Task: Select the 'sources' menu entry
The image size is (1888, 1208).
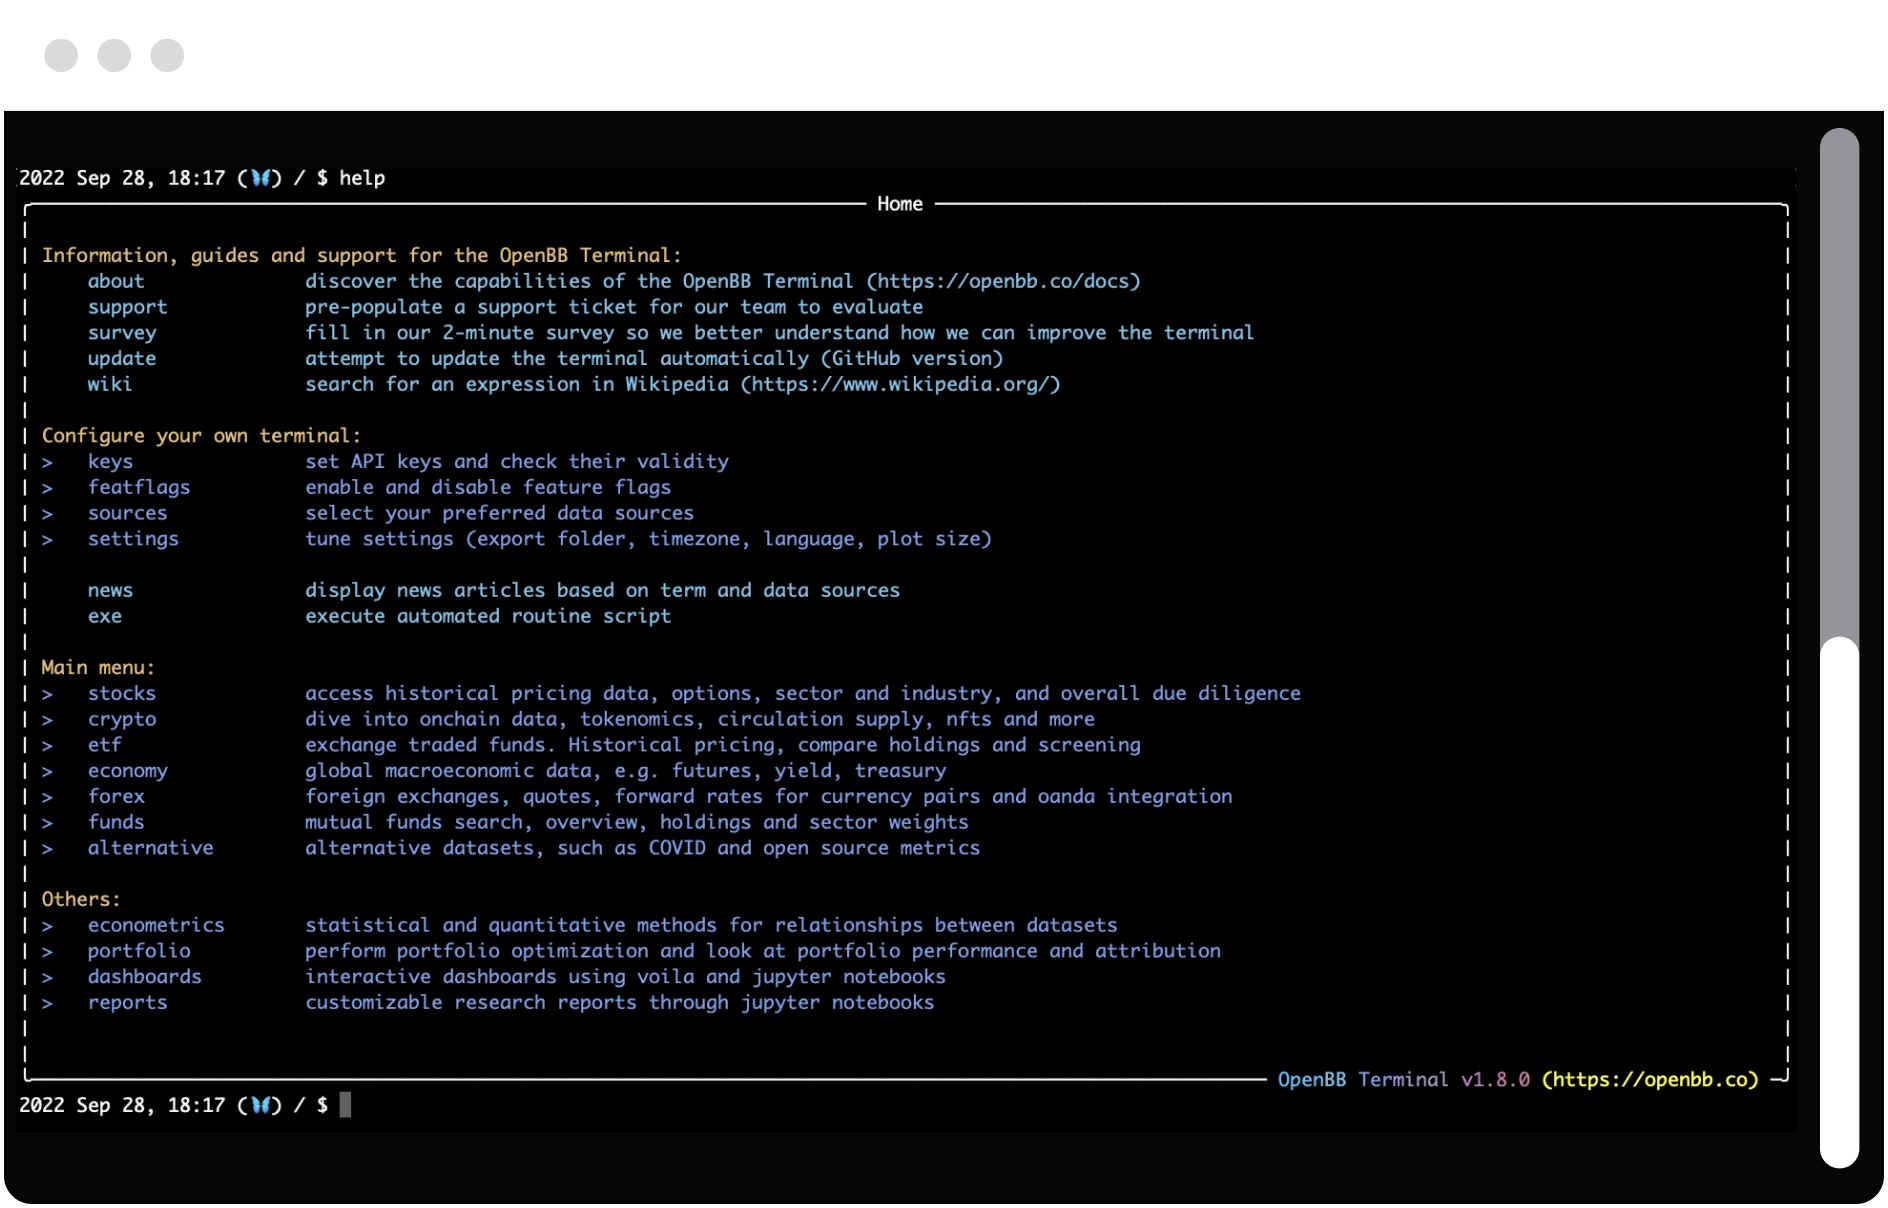Action: 127,513
